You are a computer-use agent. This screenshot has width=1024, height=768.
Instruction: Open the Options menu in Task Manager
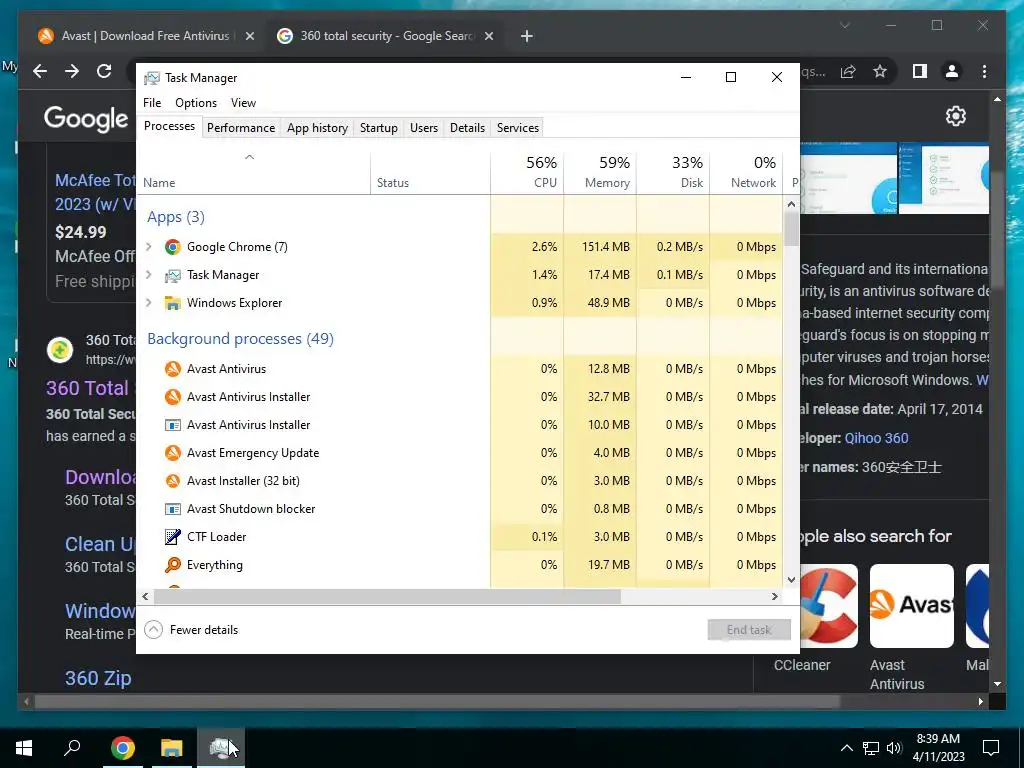(x=196, y=103)
